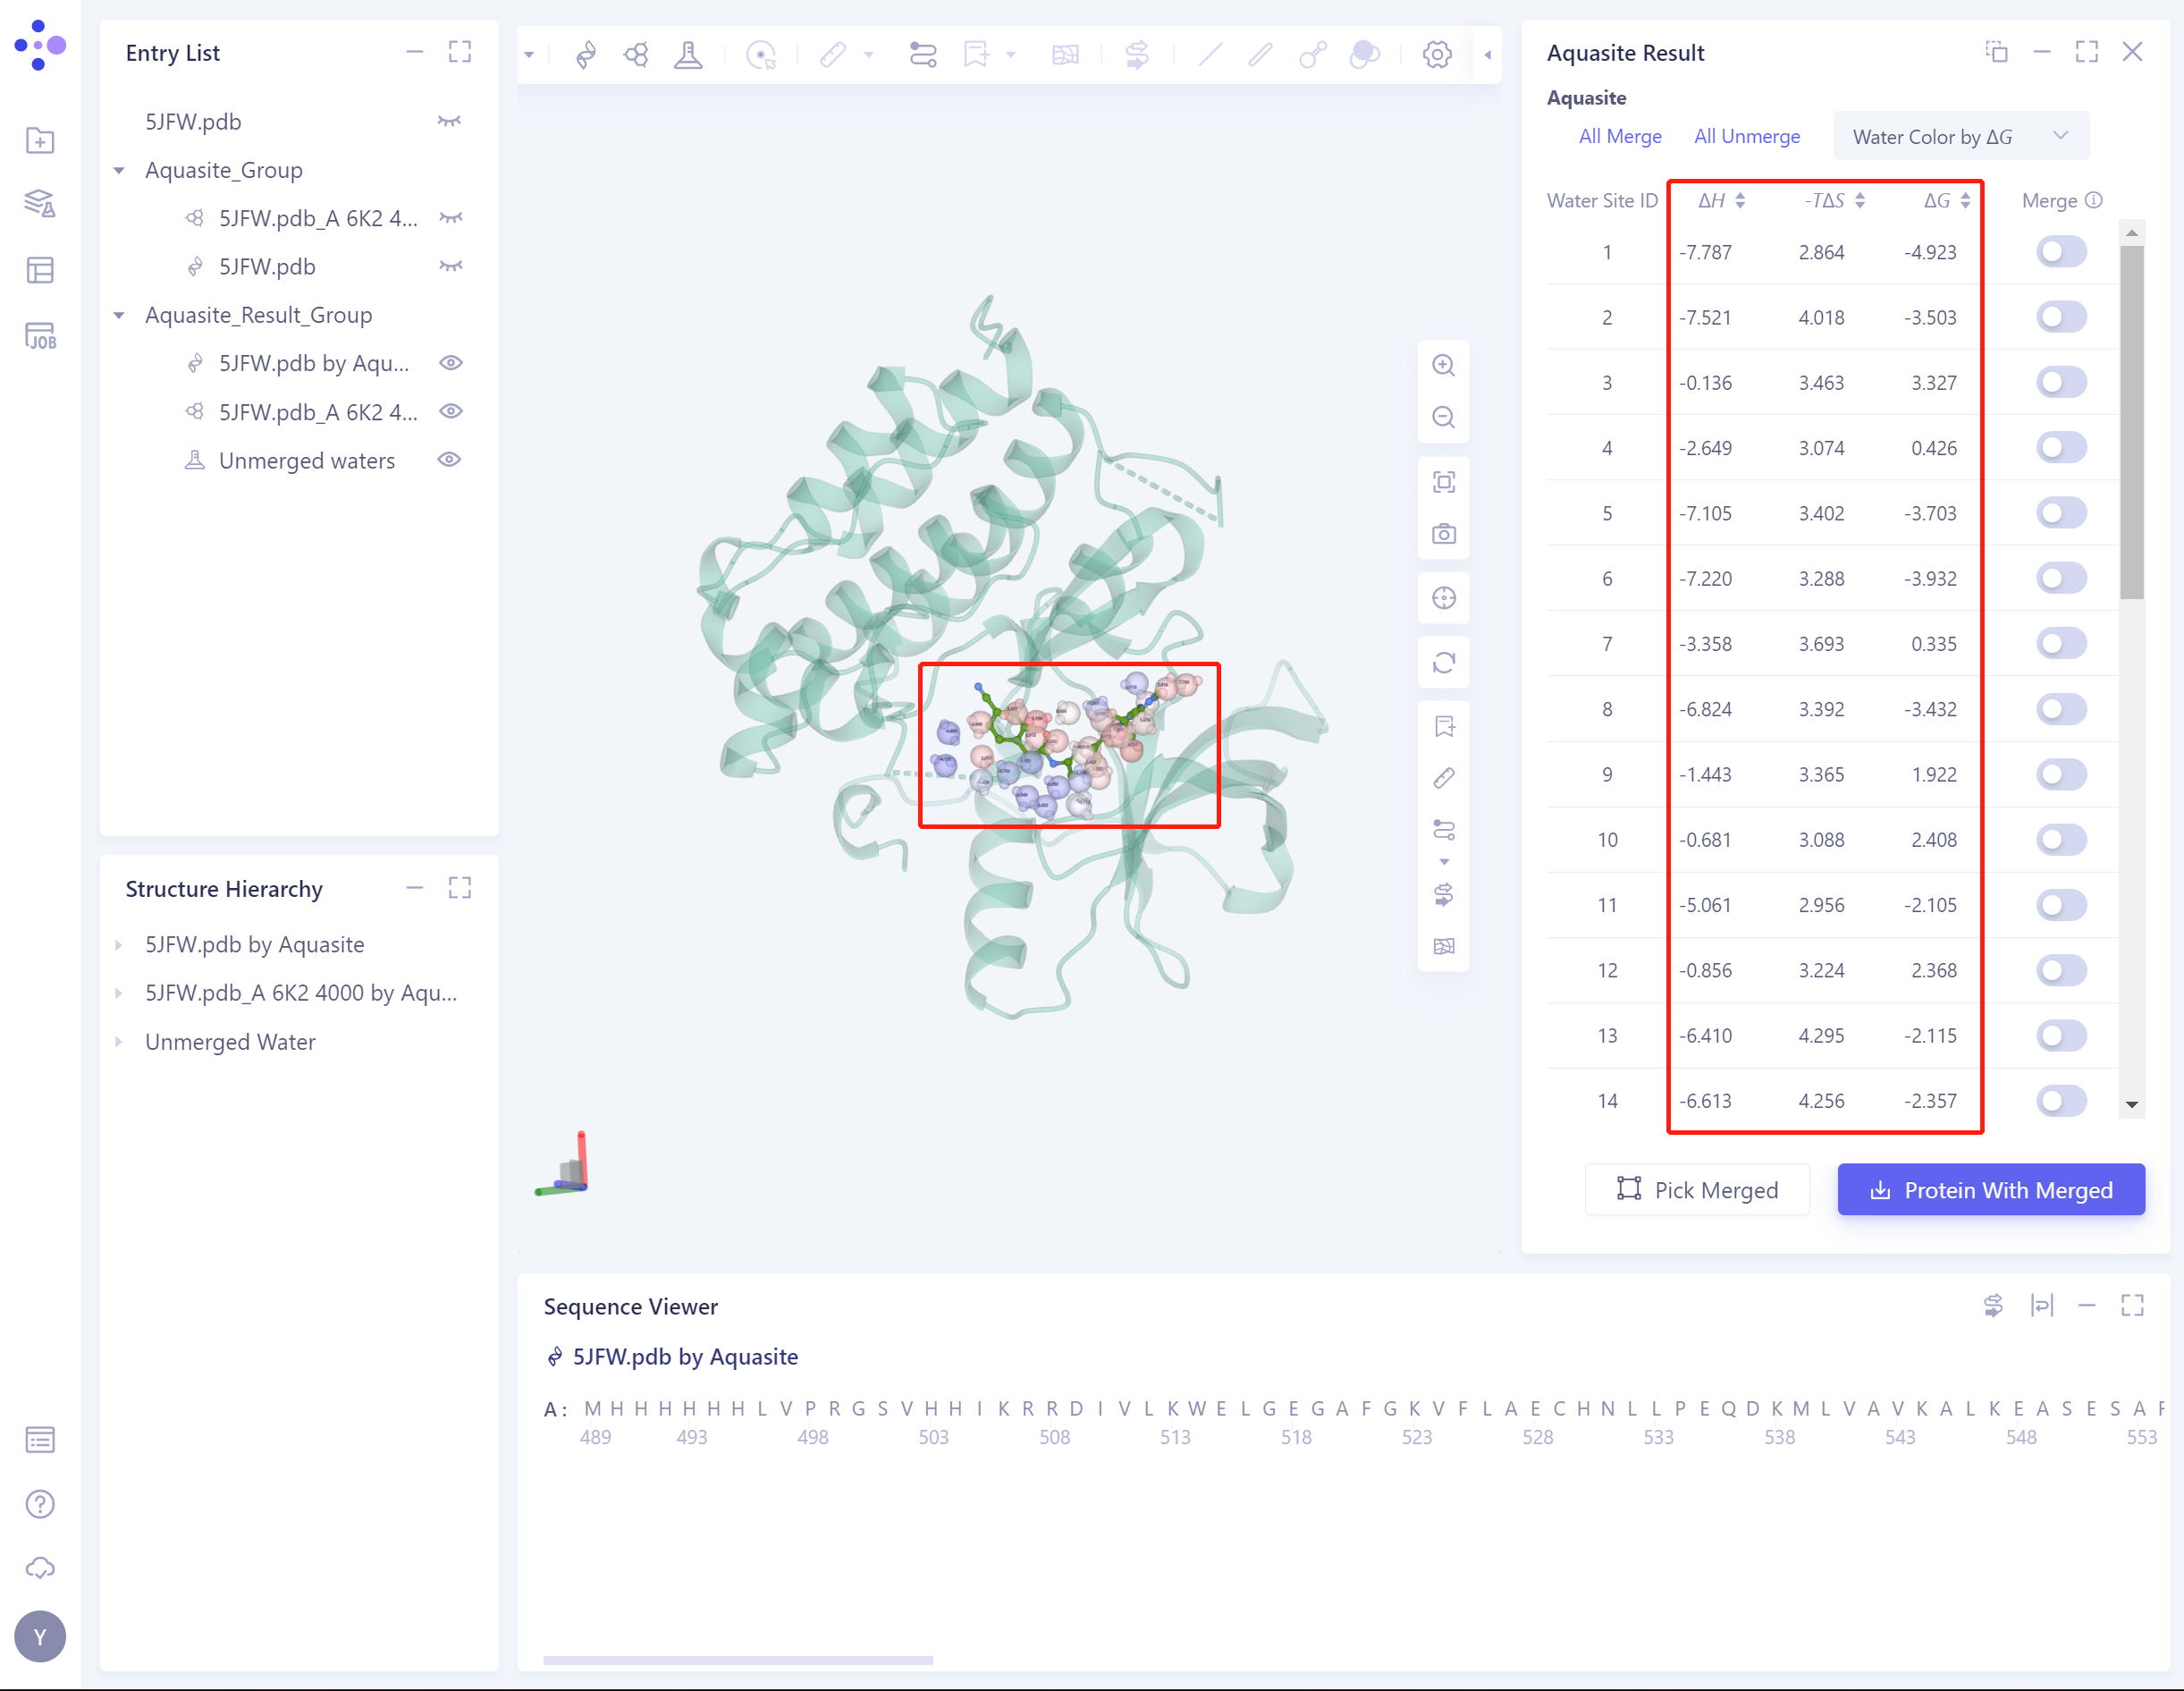
Task: Open Water Color by ΔG dropdown
Action: 1960,136
